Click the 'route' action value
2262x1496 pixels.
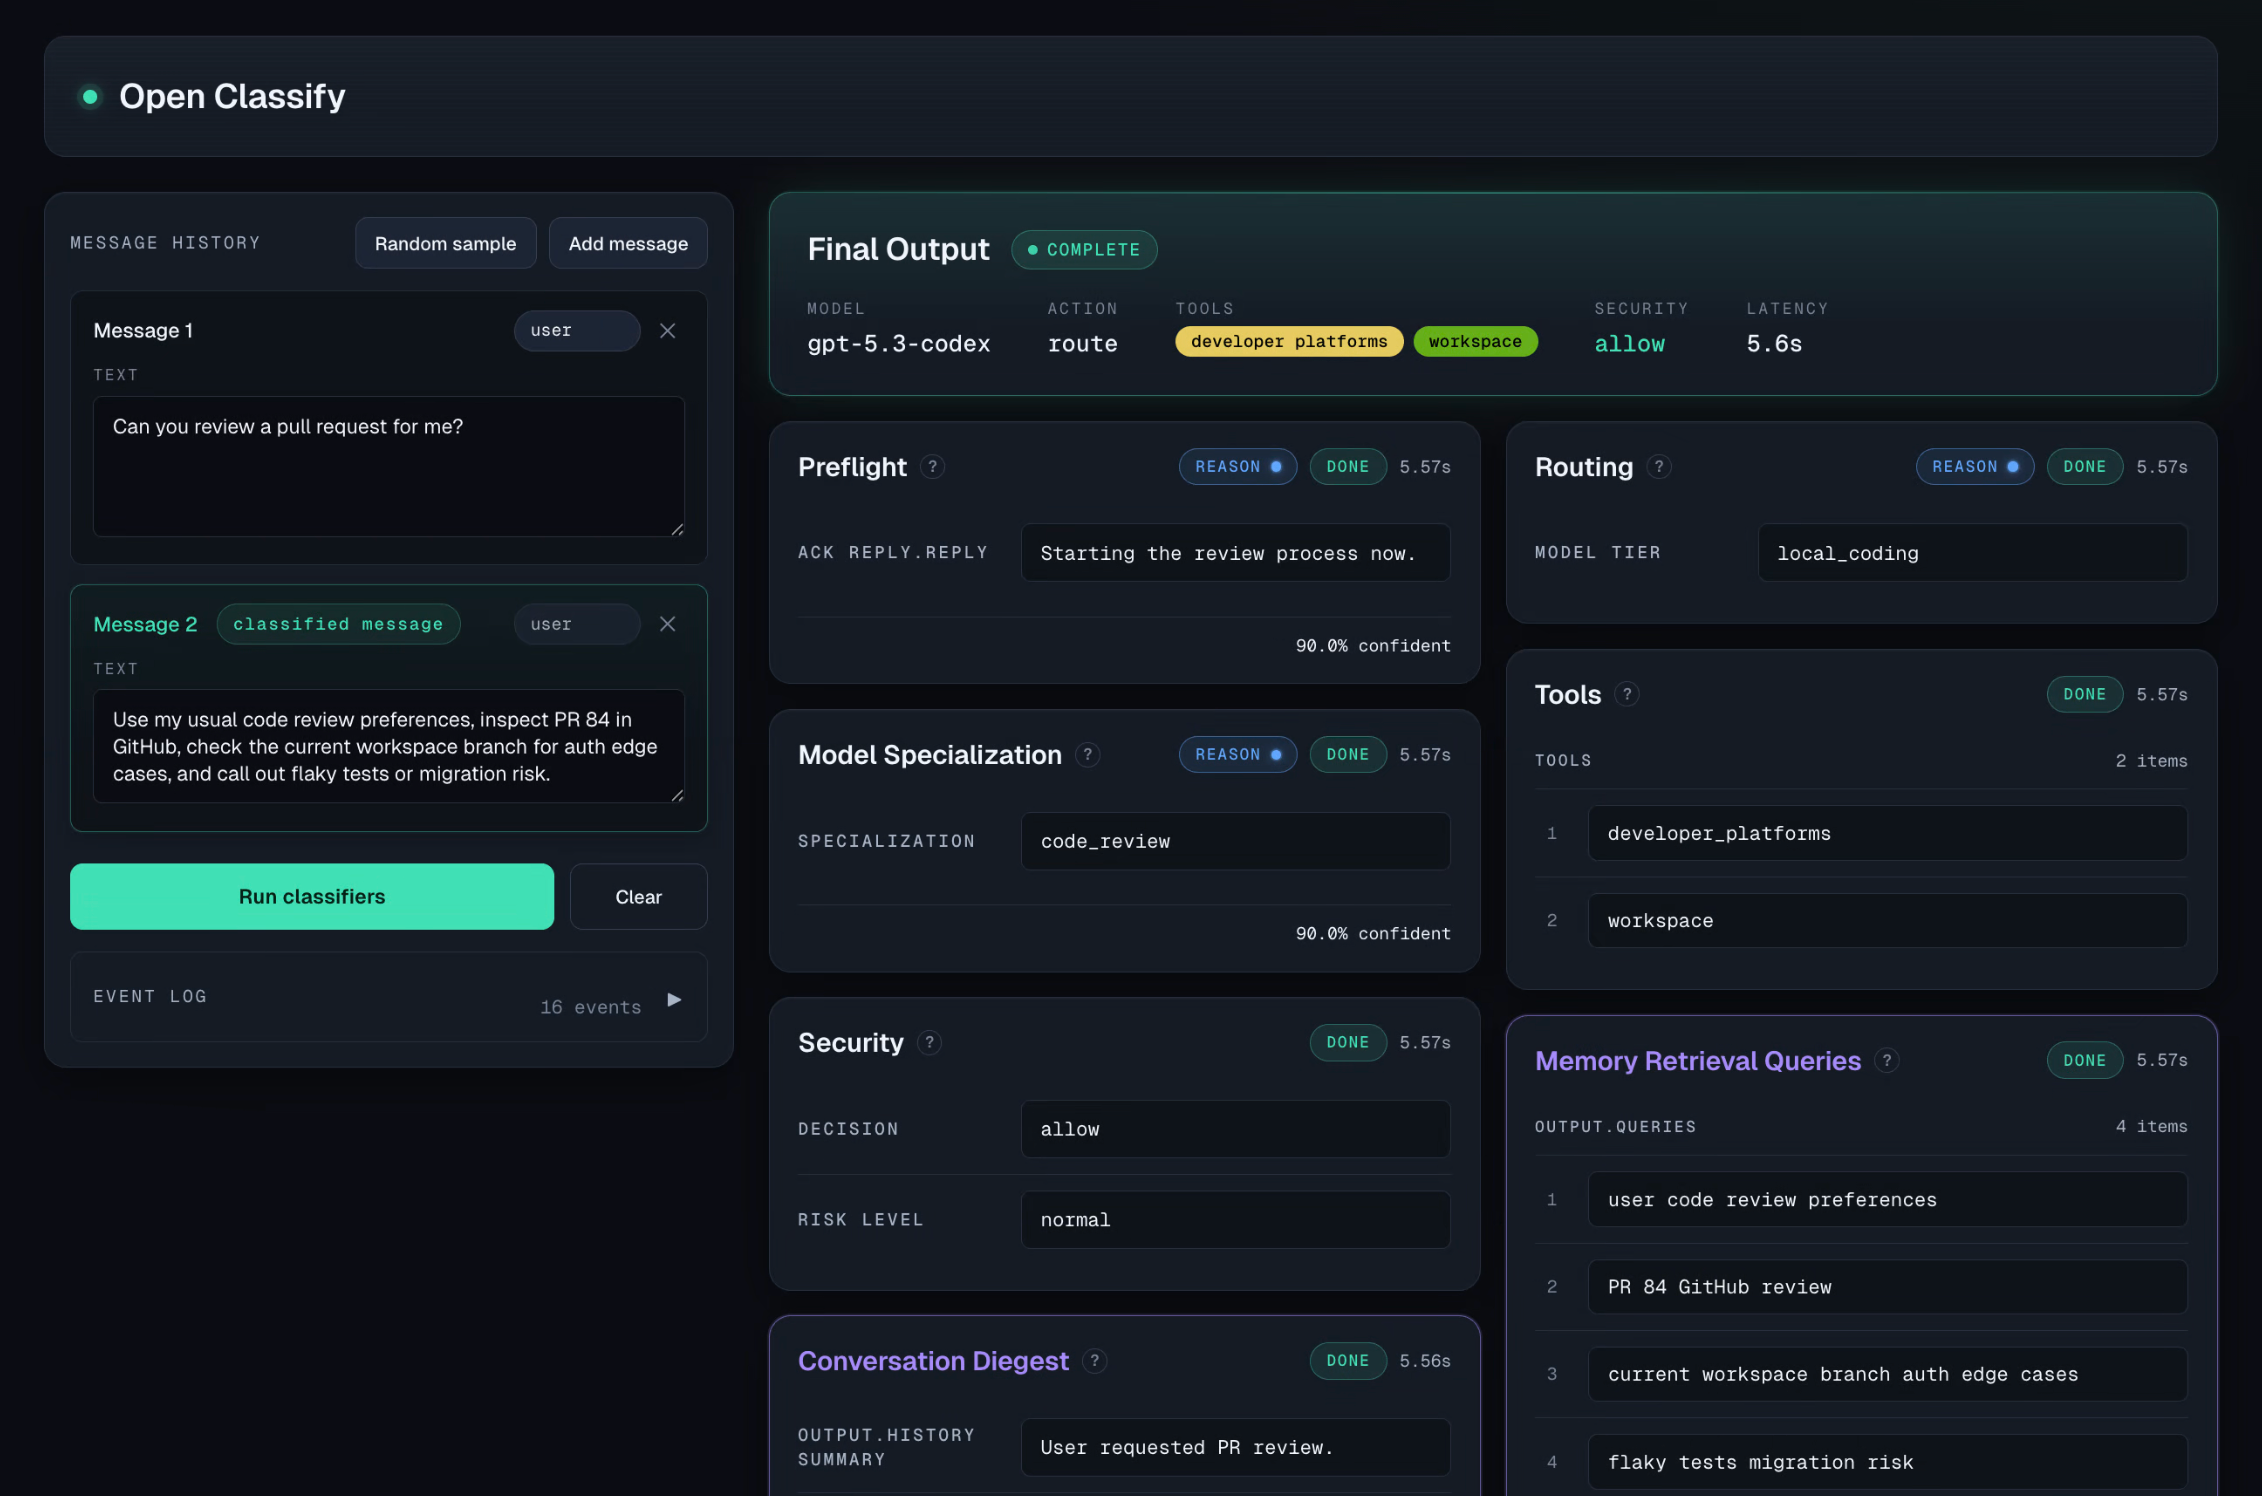click(1082, 344)
